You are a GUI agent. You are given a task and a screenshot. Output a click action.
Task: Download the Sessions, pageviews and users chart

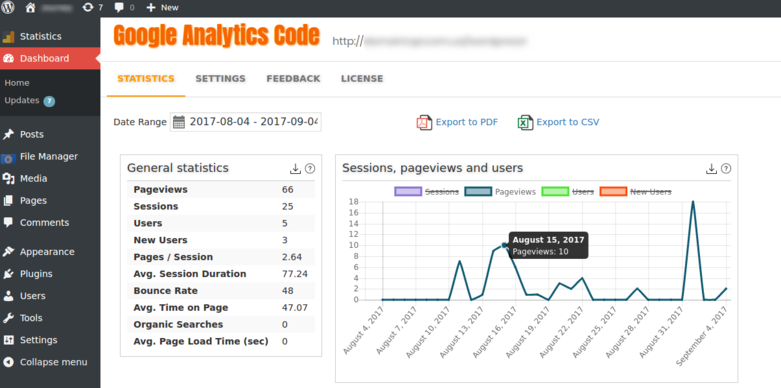[x=711, y=168]
